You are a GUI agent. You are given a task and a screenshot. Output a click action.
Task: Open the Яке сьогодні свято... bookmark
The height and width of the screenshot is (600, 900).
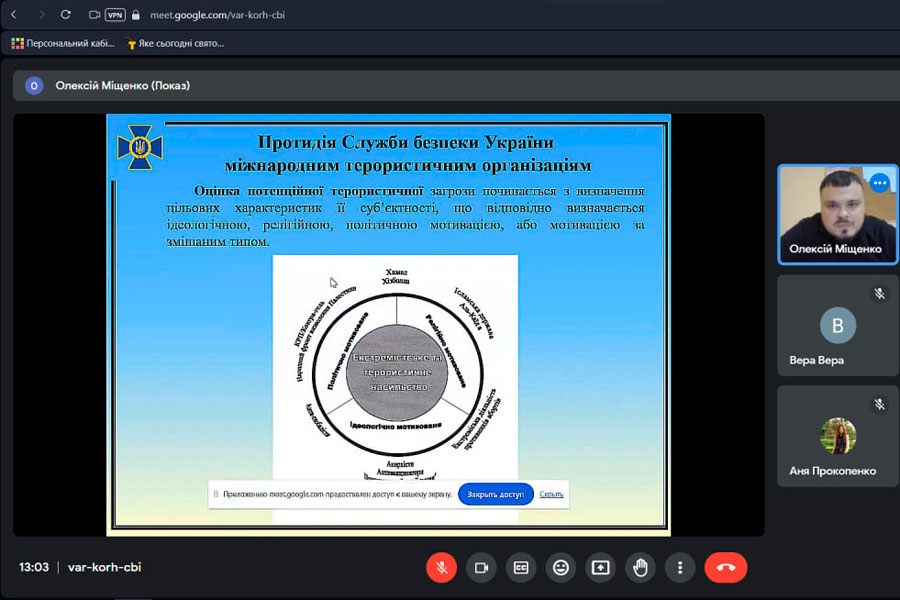coord(174,43)
